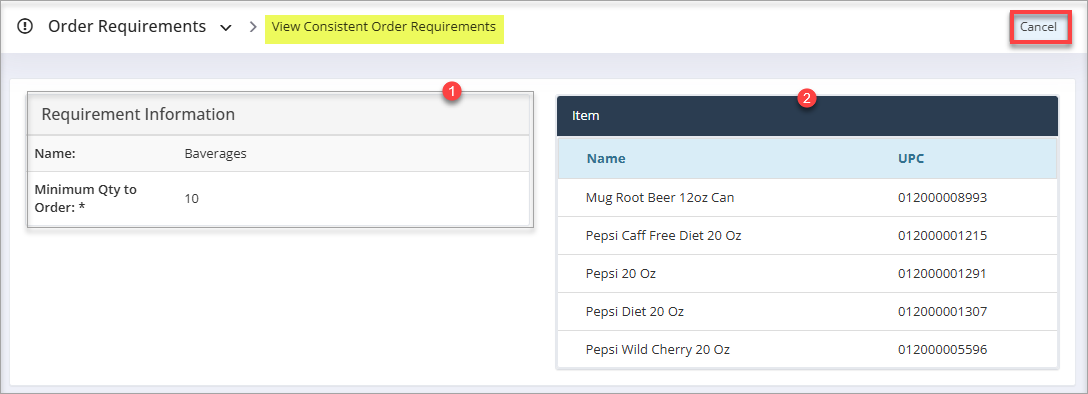Click the Order Requirements title

[x=127, y=26]
